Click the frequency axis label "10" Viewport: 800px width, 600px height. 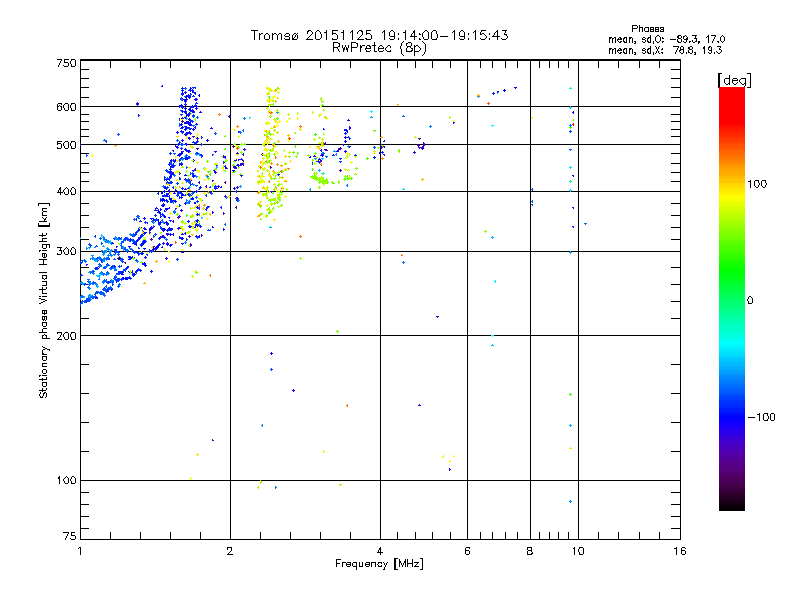click(578, 551)
